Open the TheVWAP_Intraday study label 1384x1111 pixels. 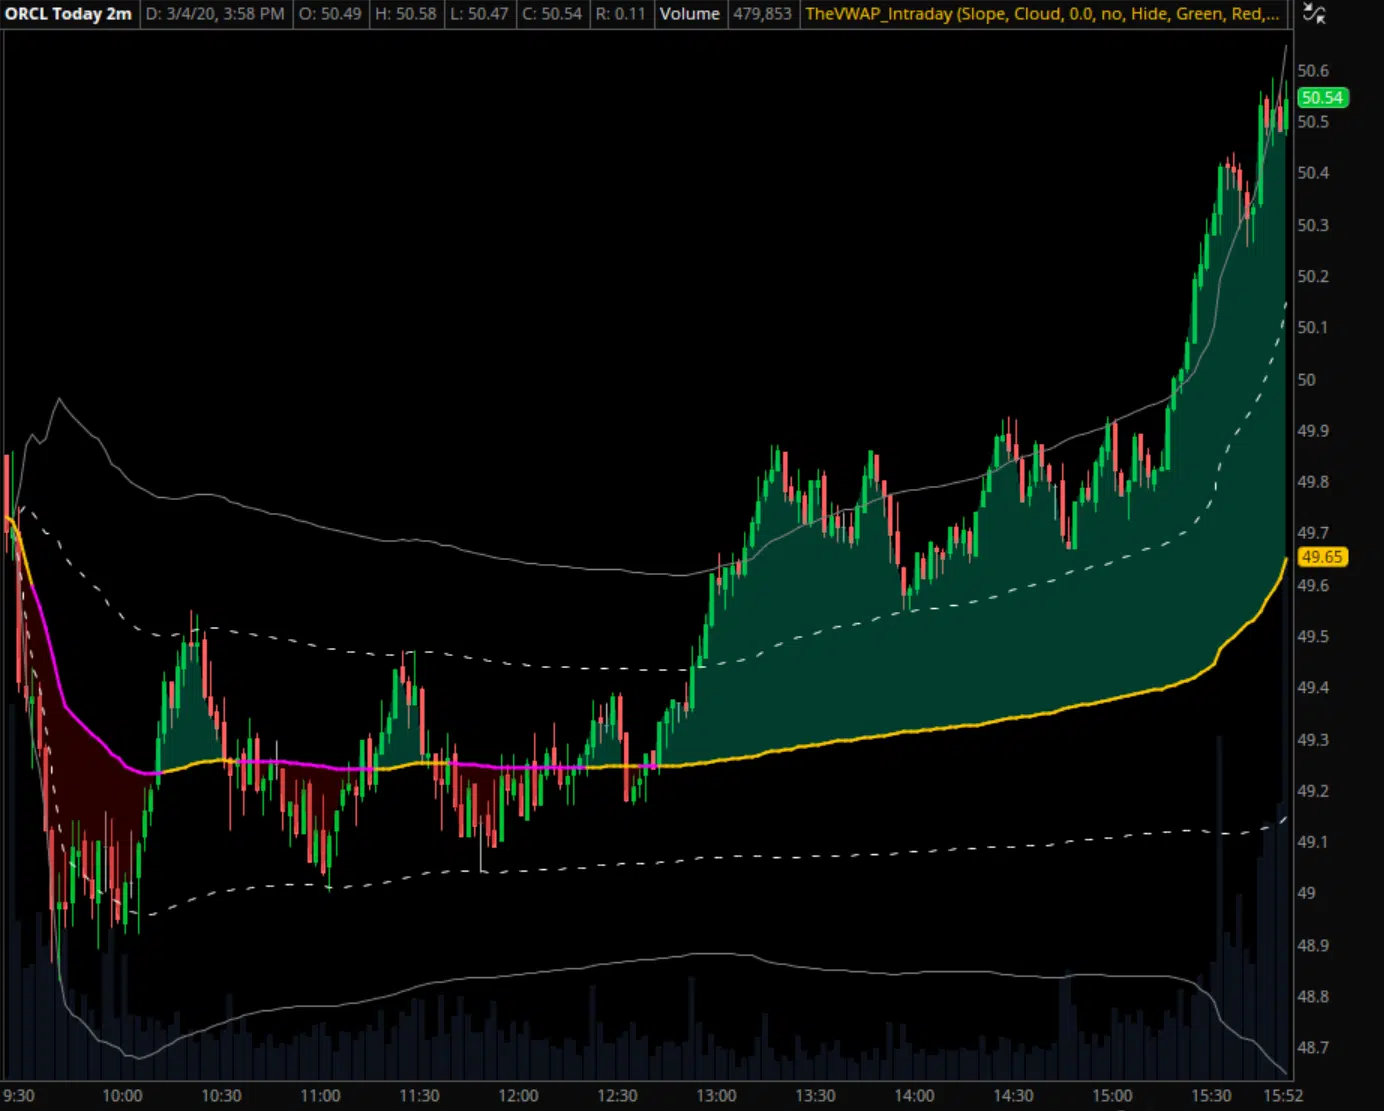1042,14
